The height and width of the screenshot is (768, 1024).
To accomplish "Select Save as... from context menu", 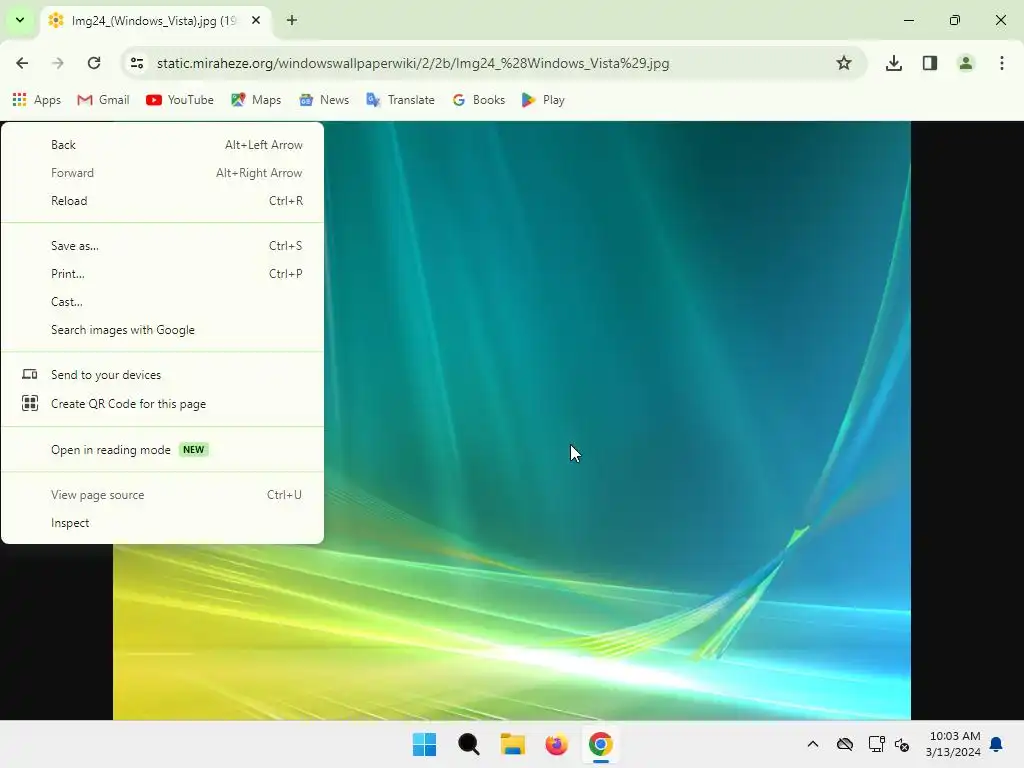I will [x=163, y=246].
